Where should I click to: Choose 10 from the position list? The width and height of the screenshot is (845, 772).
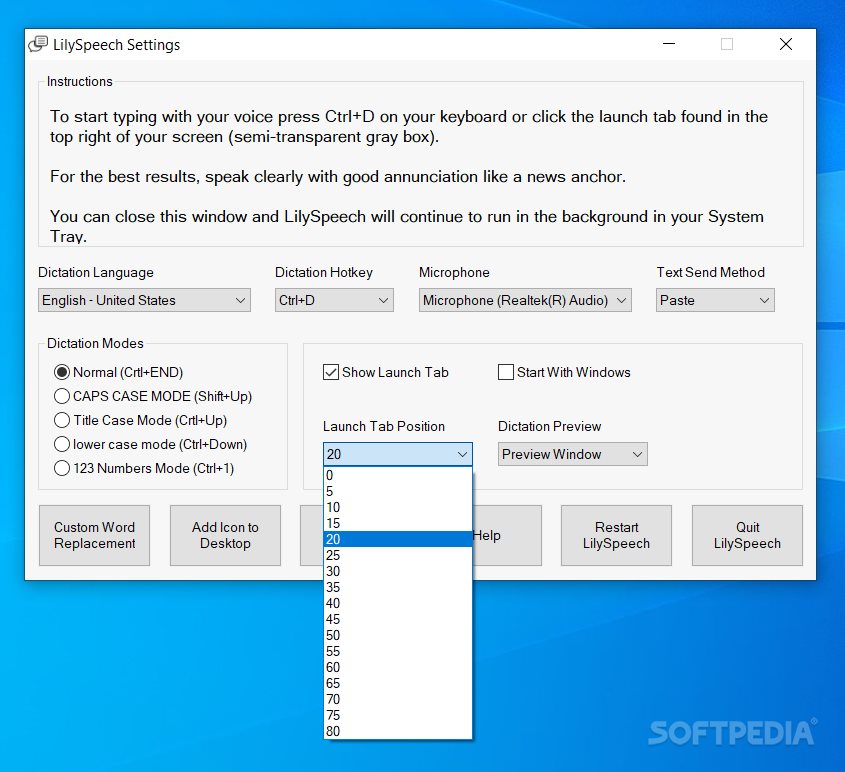(x=398, y=507)
